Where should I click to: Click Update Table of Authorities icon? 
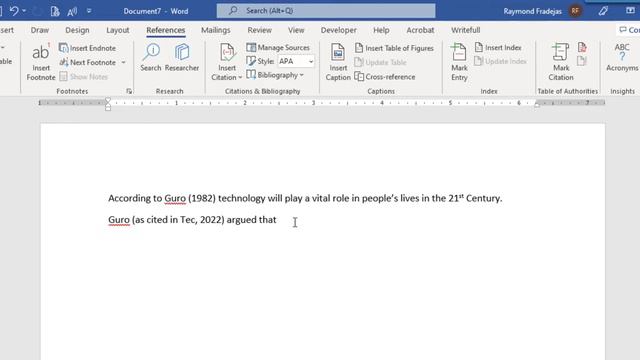(582, 61)
